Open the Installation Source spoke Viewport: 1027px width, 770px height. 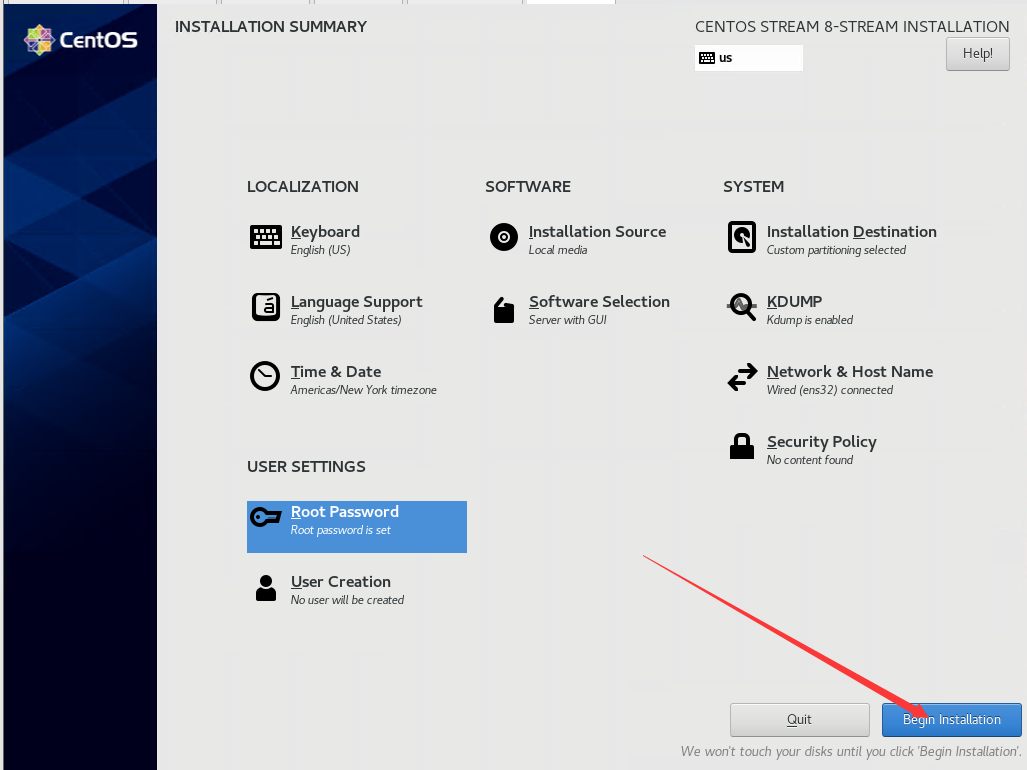coord(597,232)
